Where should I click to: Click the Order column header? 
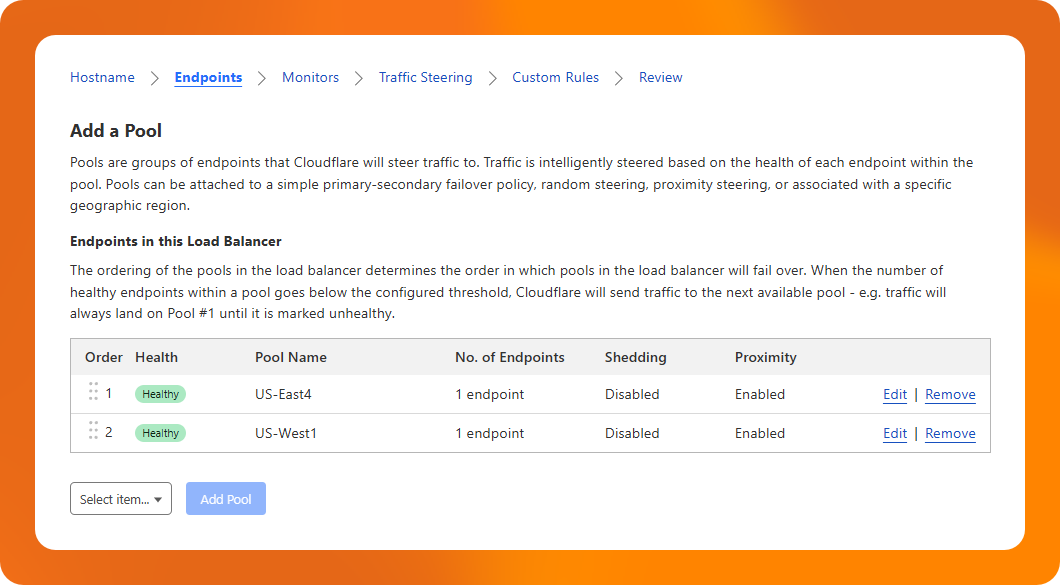point(103,357)
